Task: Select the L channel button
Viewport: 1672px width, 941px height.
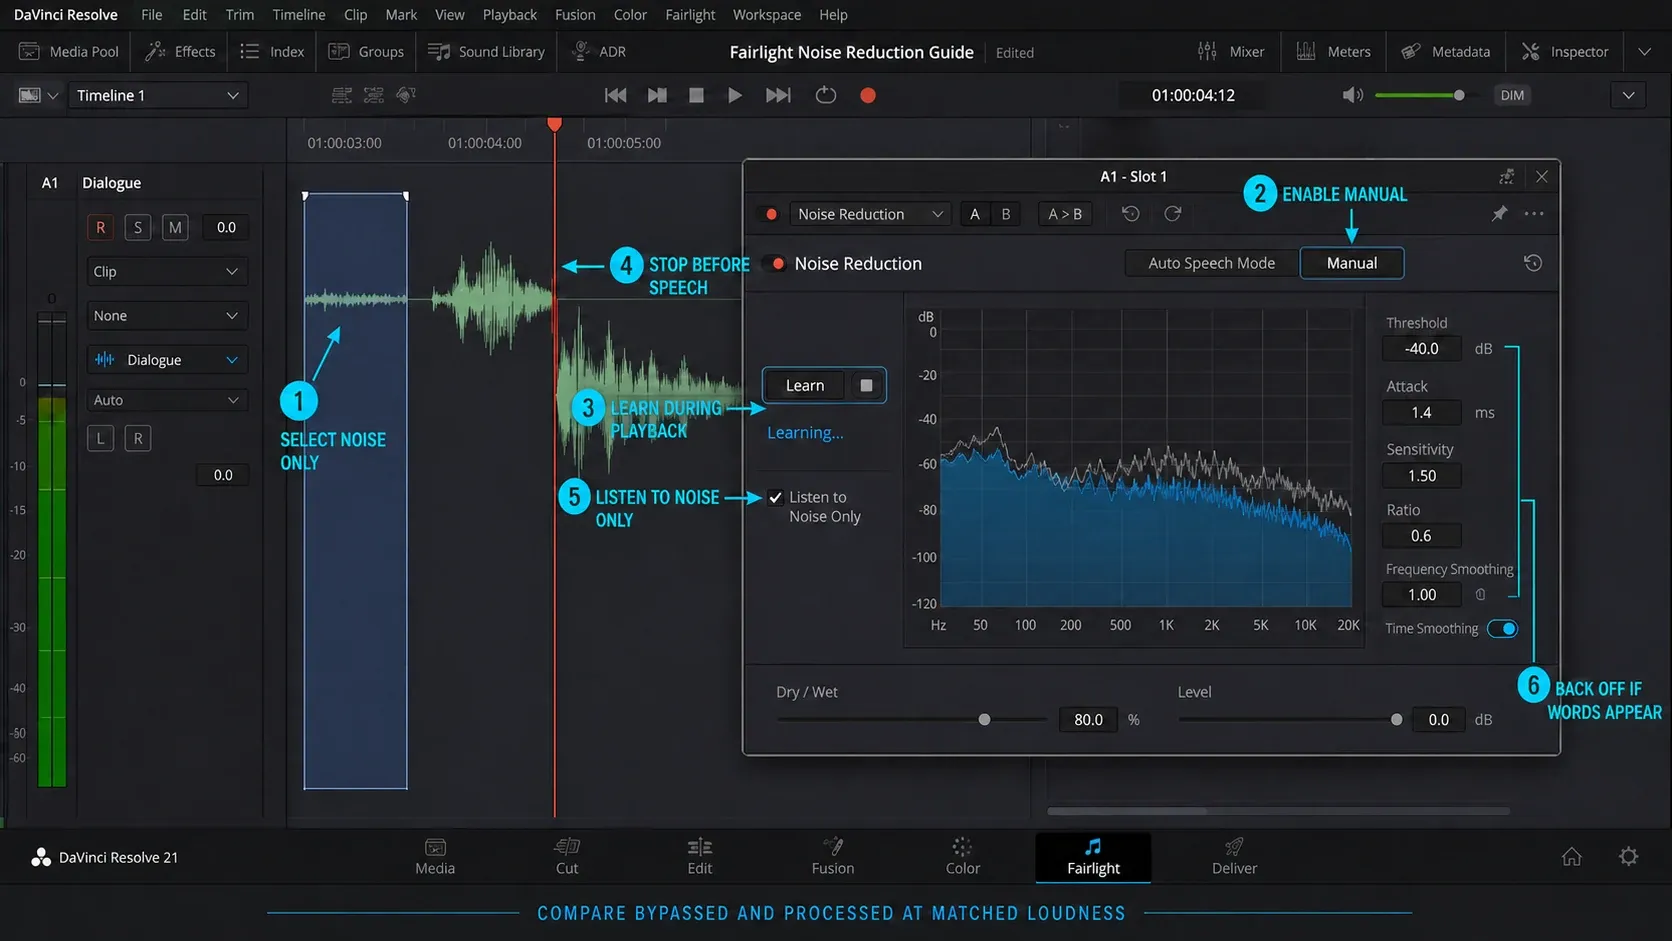Action: 100,438
